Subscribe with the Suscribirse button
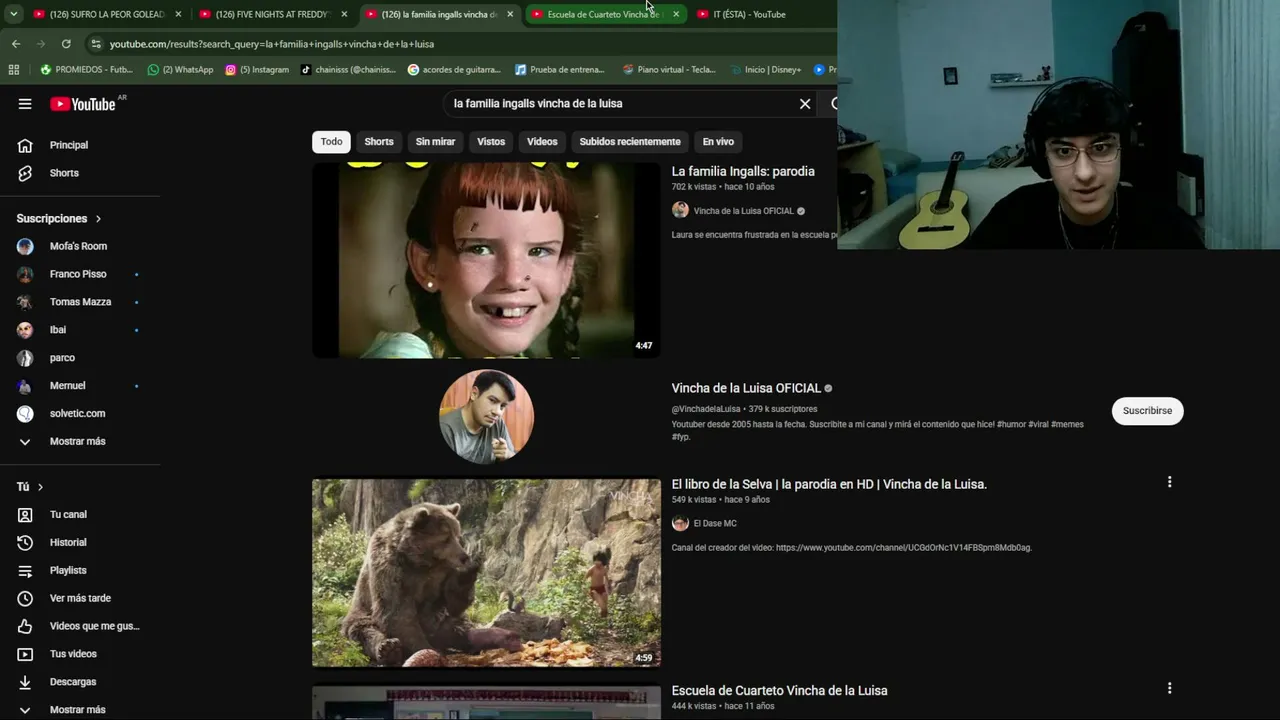Image resolution: width=1280 pixels, height=720 pixels. pyautogui.click(x=1147, y=411)
